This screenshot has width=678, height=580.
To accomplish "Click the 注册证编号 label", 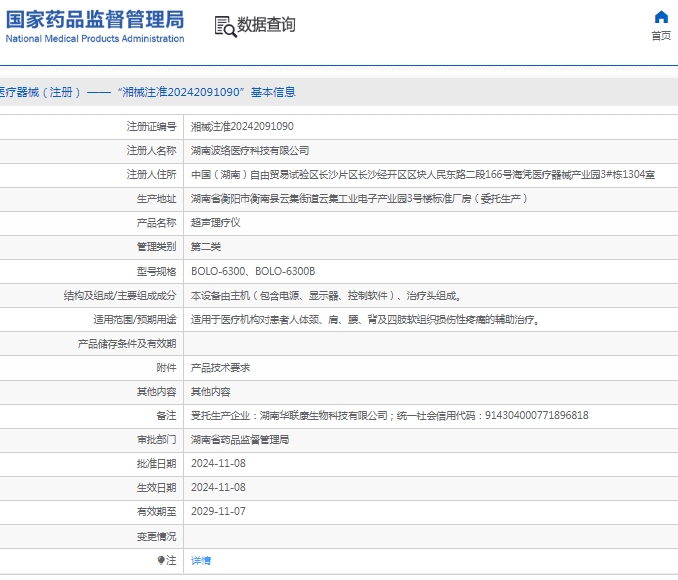I will click(x=151, y=126).
